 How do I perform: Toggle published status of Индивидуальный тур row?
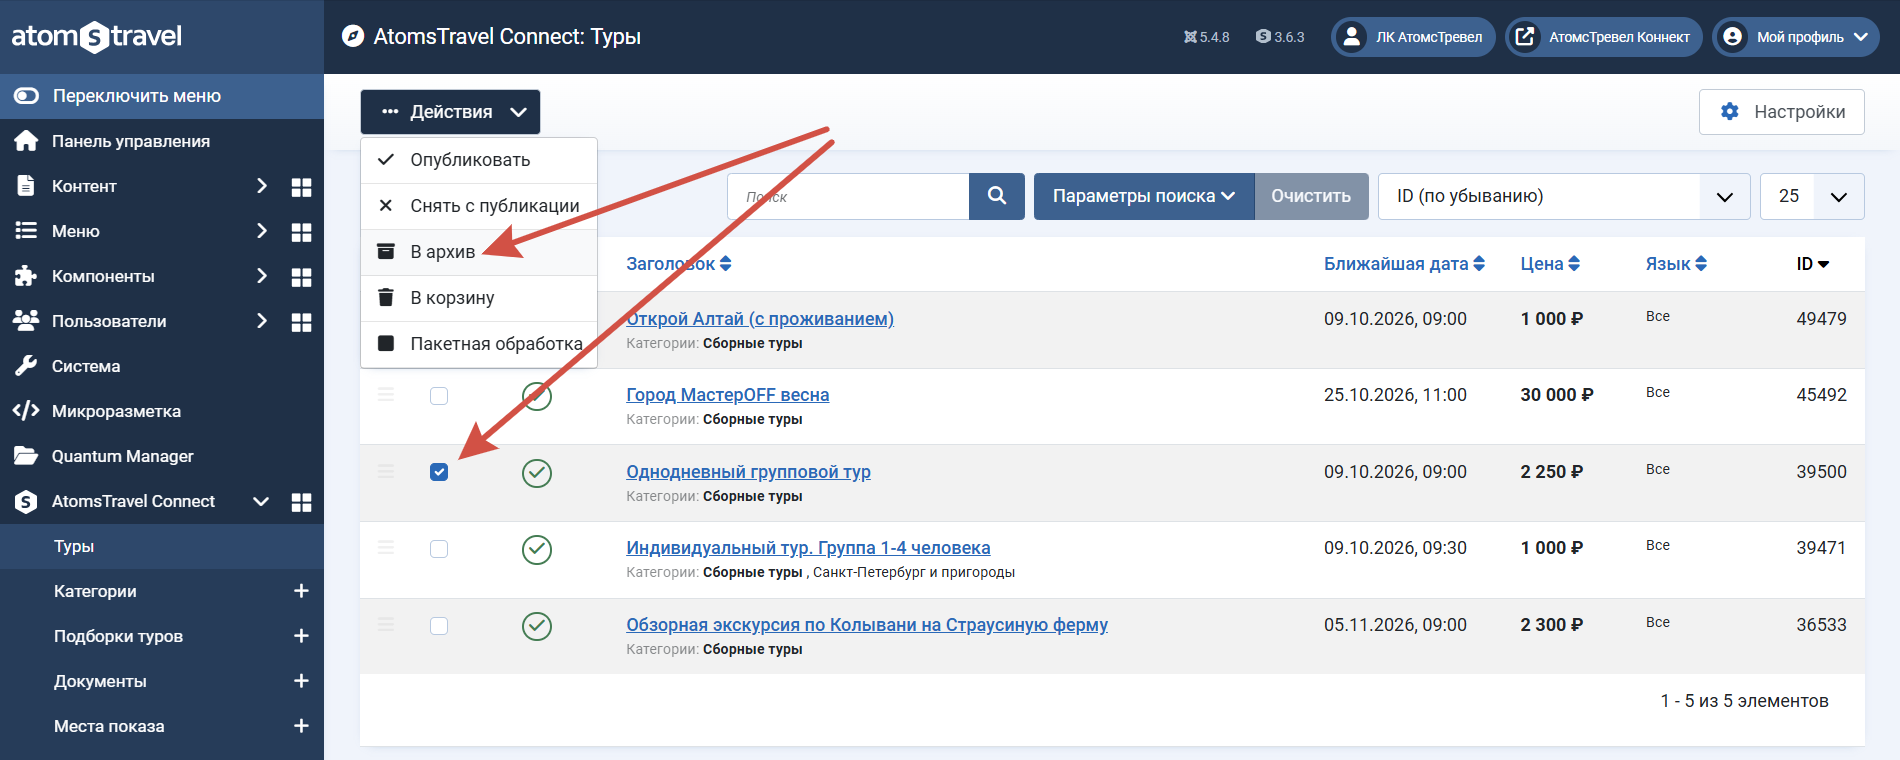tap(537, 549)
